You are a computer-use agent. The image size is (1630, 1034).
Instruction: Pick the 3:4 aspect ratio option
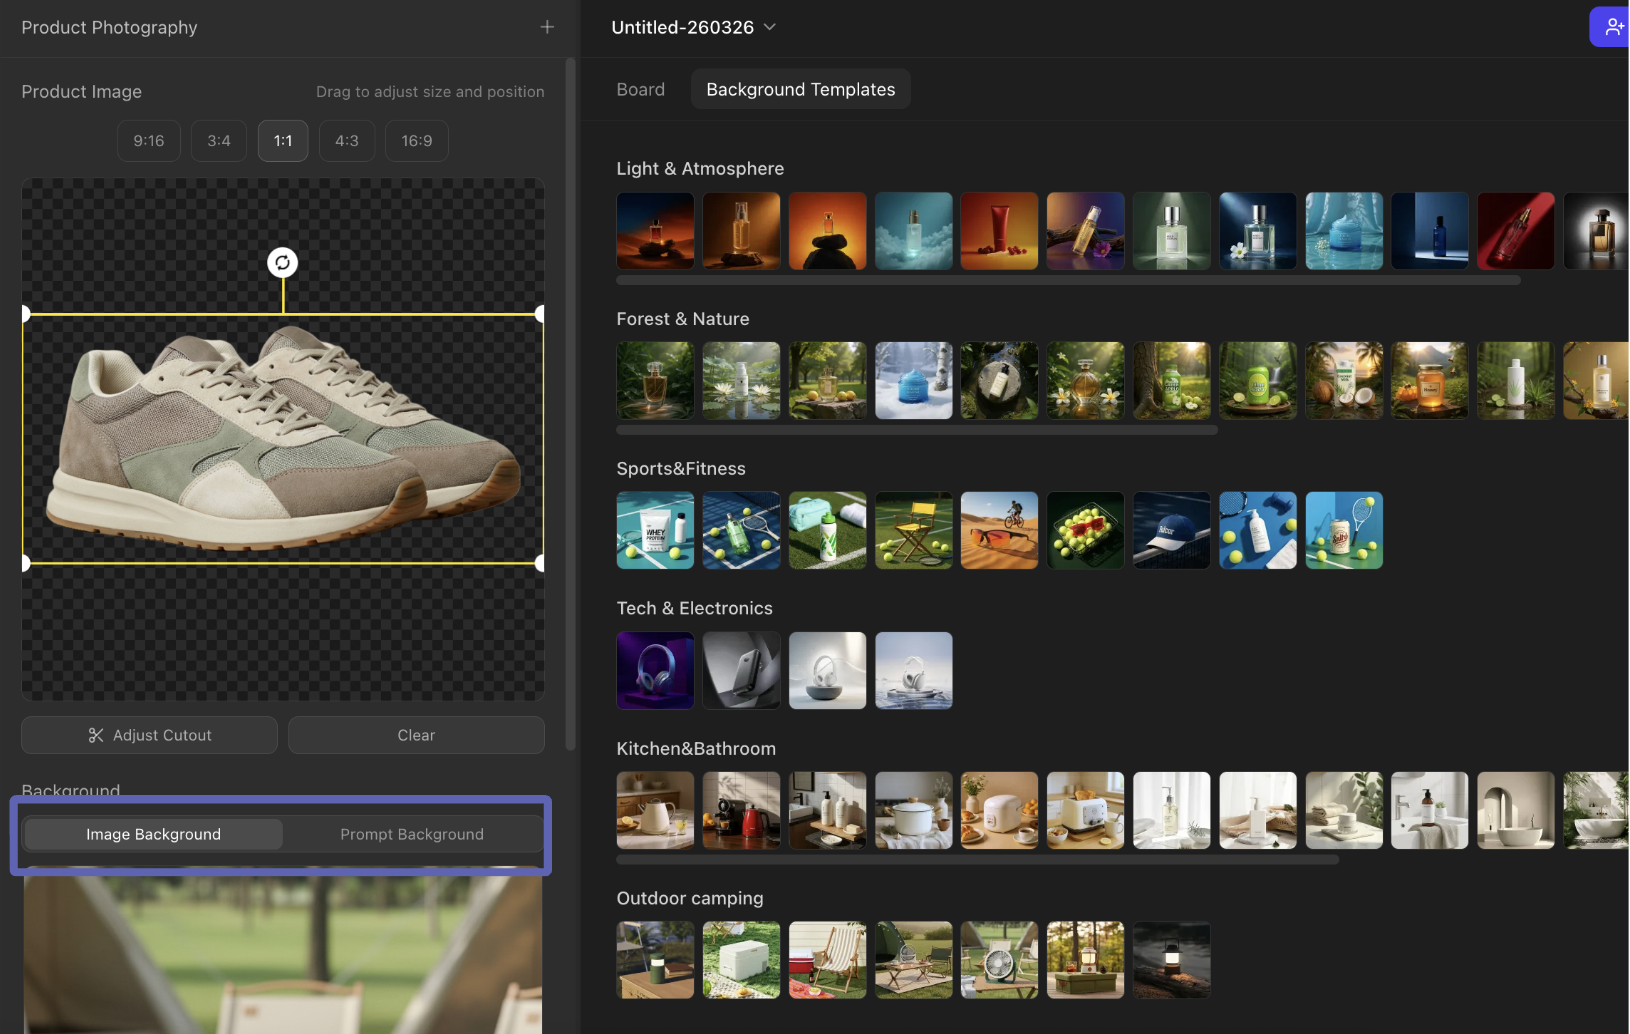[219, 141]
